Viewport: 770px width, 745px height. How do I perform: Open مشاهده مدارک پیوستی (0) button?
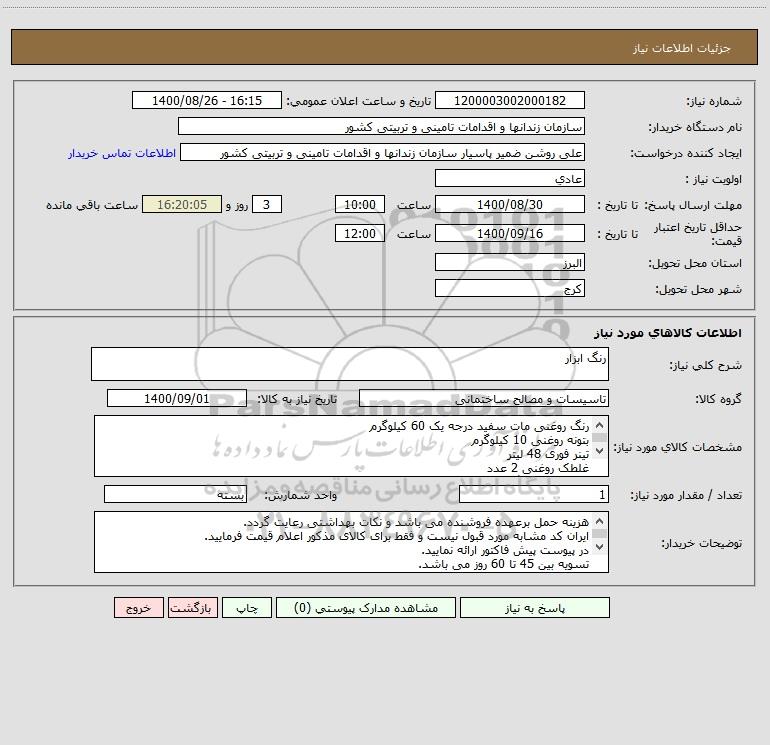(x=366, y=607)
